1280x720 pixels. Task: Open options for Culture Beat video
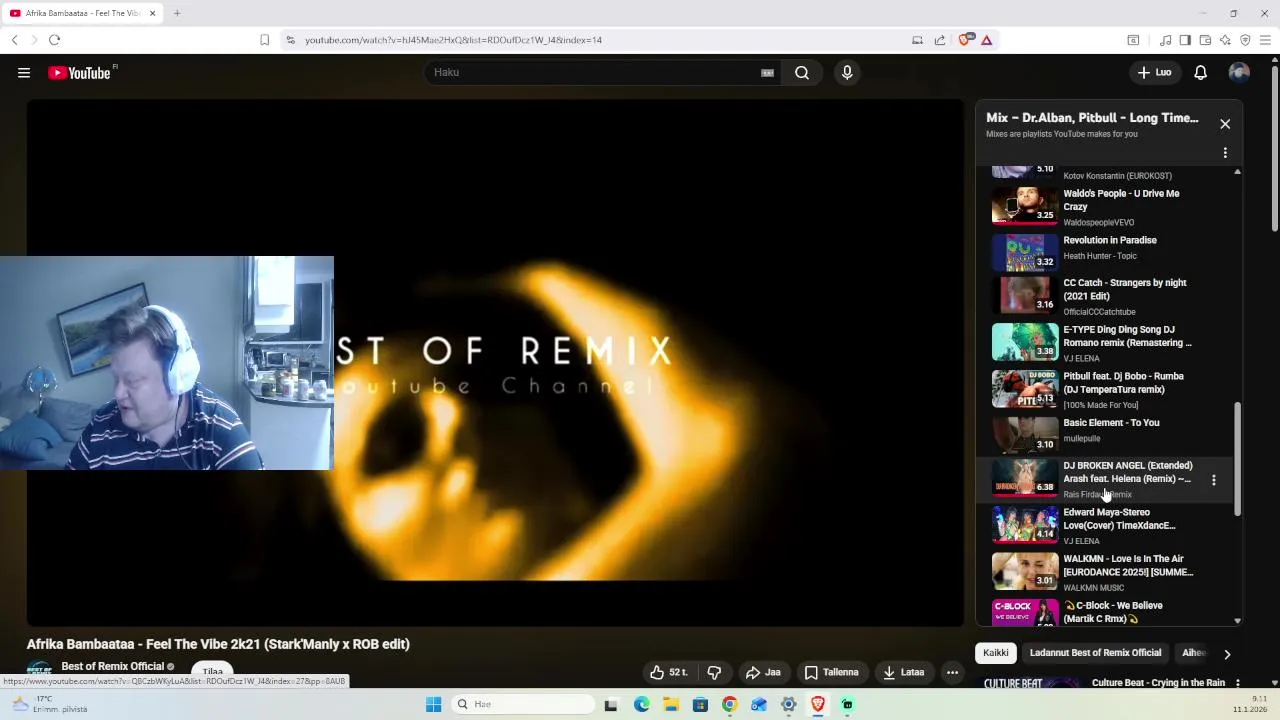(x=1238, y=684)
